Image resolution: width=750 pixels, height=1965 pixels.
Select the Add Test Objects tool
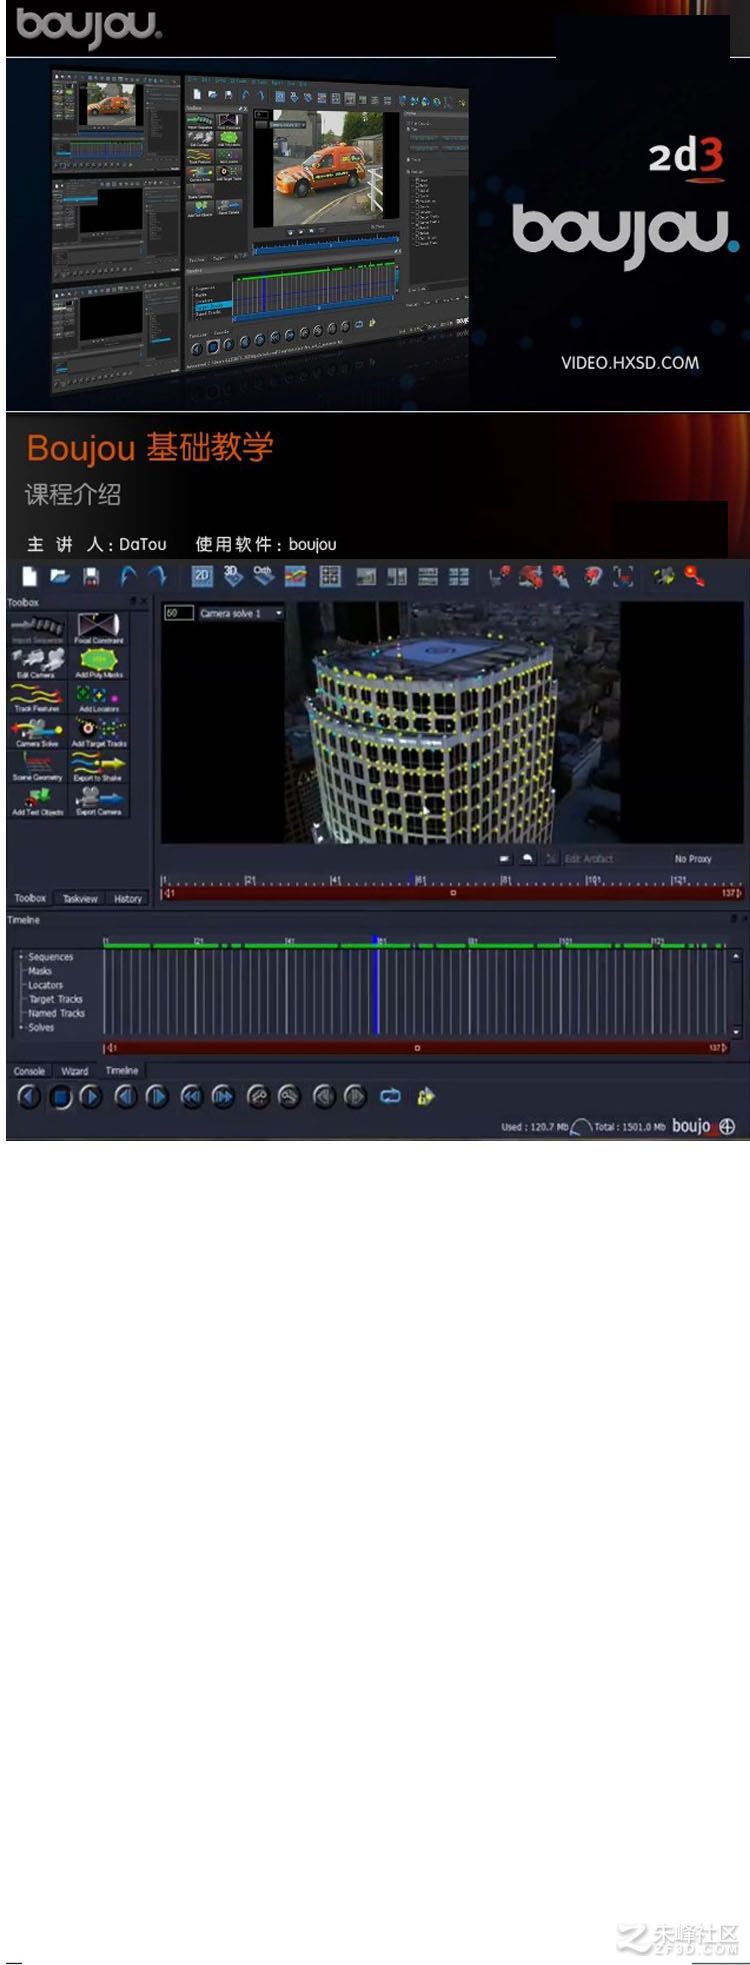pos(37,801)
